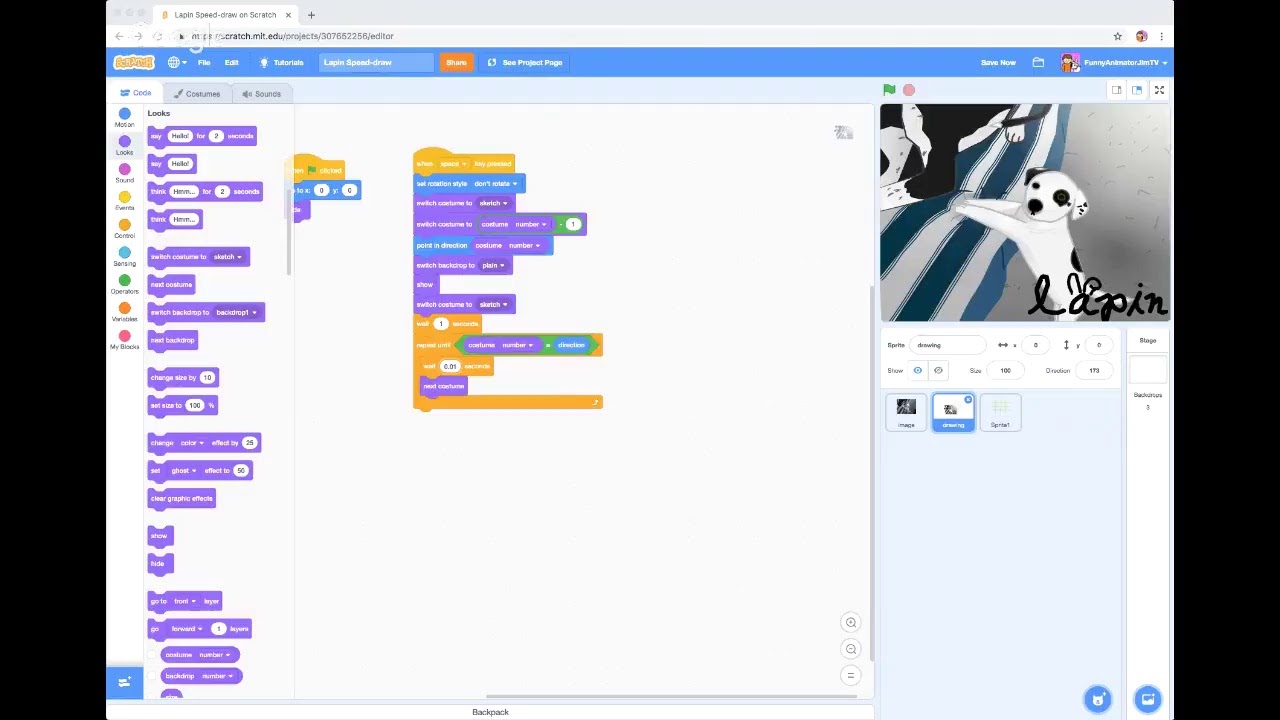
Task: Zoom in the scripts workspace
Action: [851, 622]
